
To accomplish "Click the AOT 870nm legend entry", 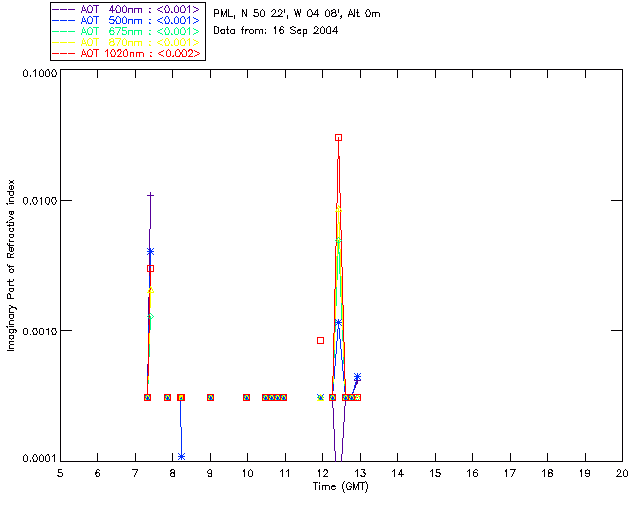I will (x=127, y=42).
